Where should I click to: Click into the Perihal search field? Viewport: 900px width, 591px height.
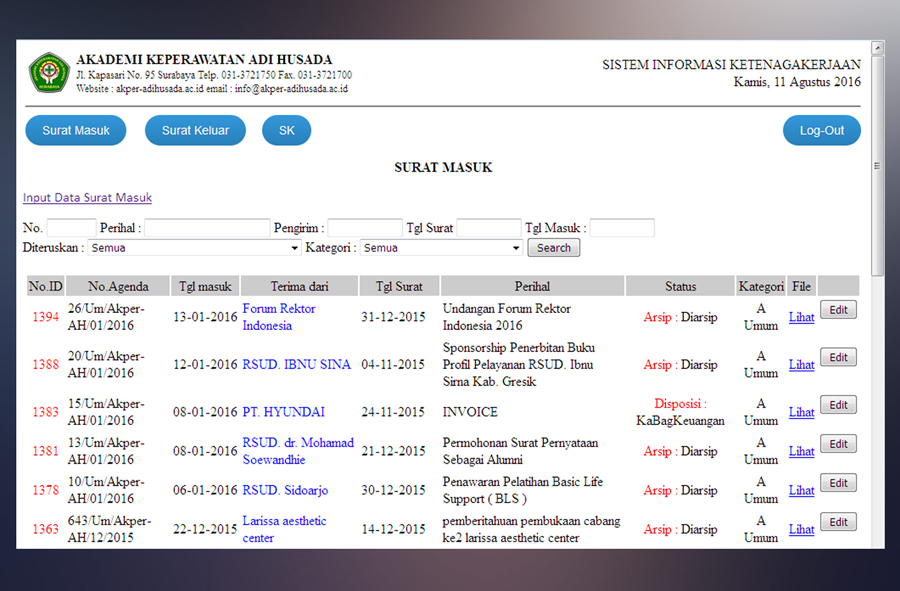click(207, 228)
